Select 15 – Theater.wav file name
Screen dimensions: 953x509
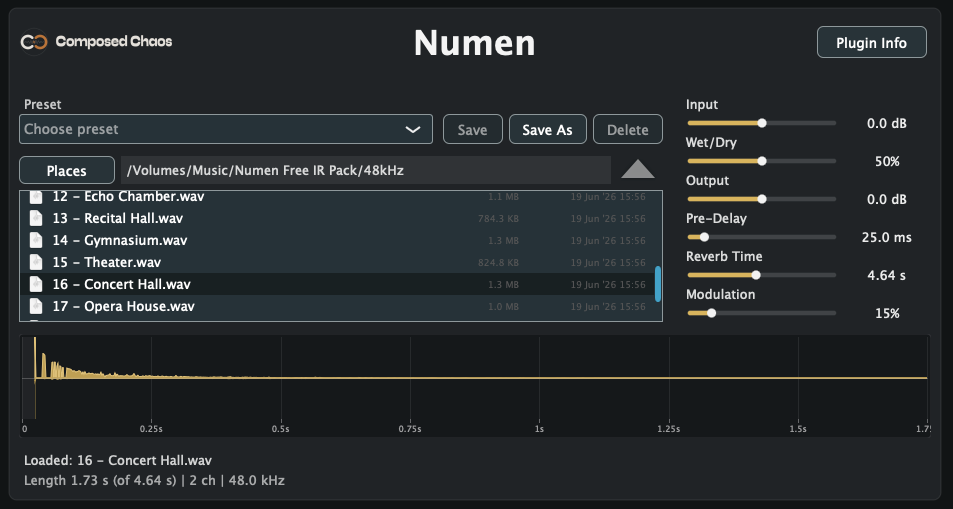(106, 262)
